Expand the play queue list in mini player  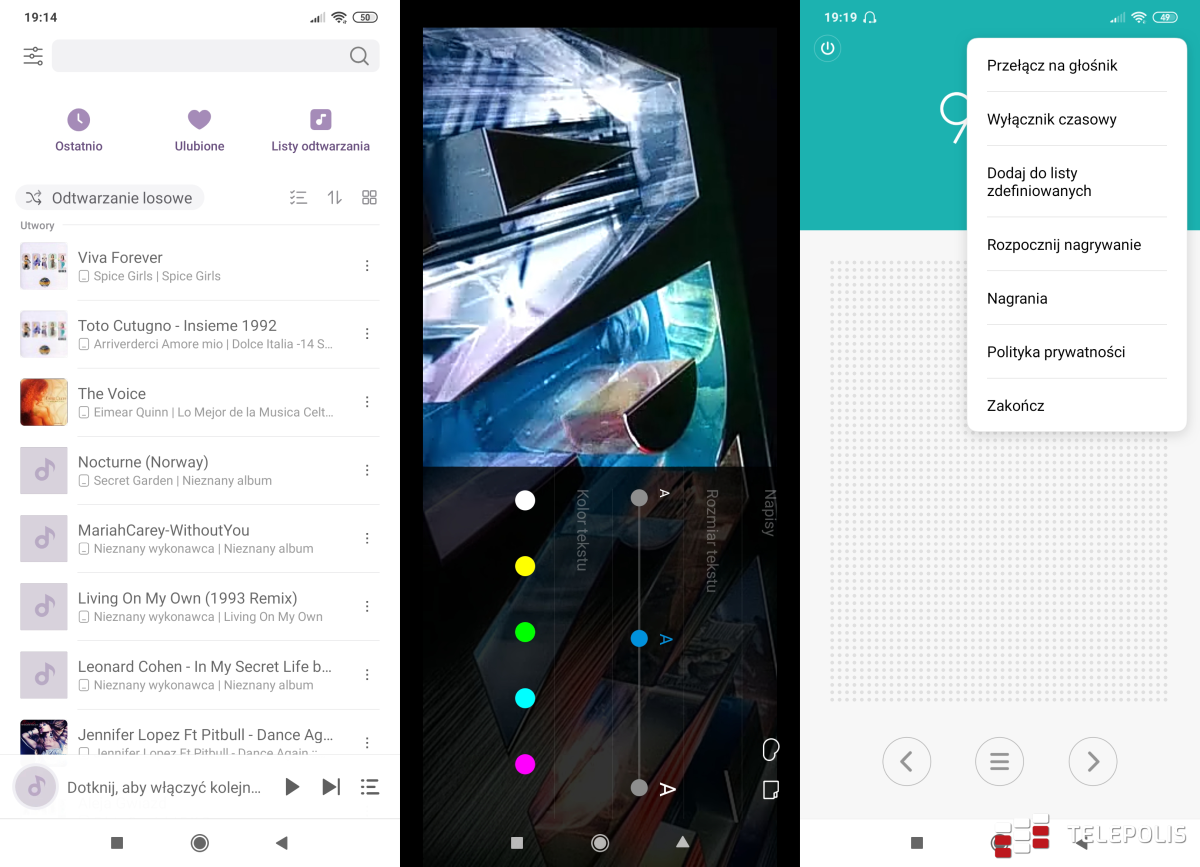coord(369,787)
